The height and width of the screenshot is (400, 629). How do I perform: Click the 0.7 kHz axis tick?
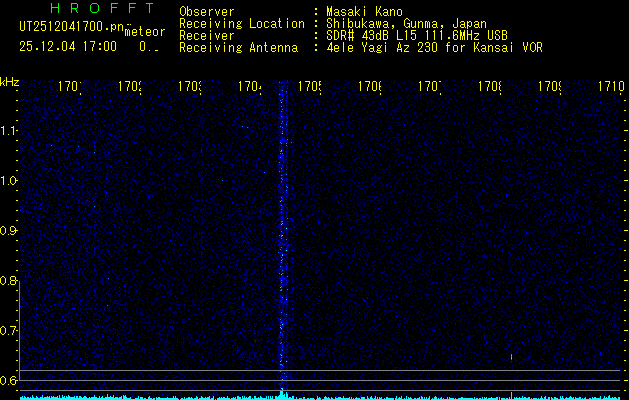coord(9,330)
